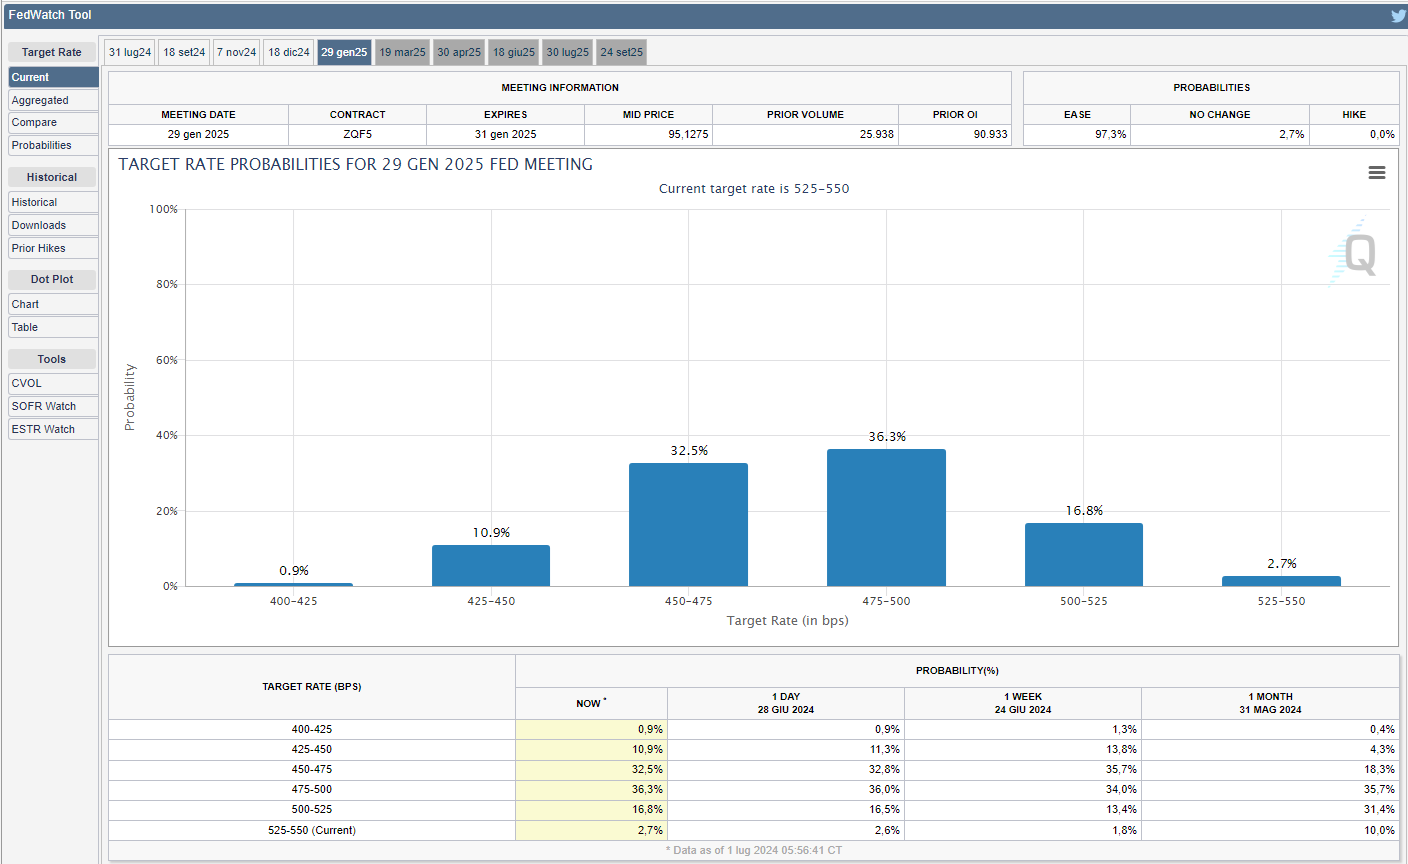Open the Probabilities sidebar item
The width and height of the screenshot is (1408, 864).
click(x=53, y=145)
